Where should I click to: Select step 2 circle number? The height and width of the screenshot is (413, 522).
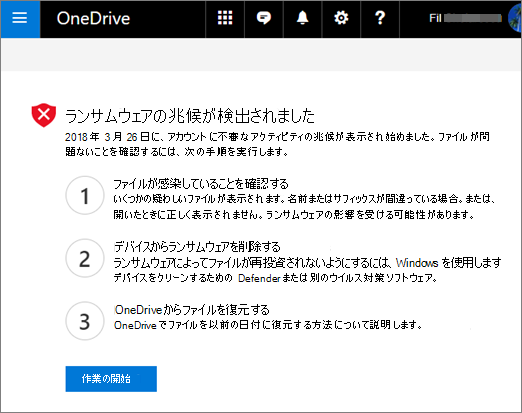pyautogui.click(x=85, y=258)
